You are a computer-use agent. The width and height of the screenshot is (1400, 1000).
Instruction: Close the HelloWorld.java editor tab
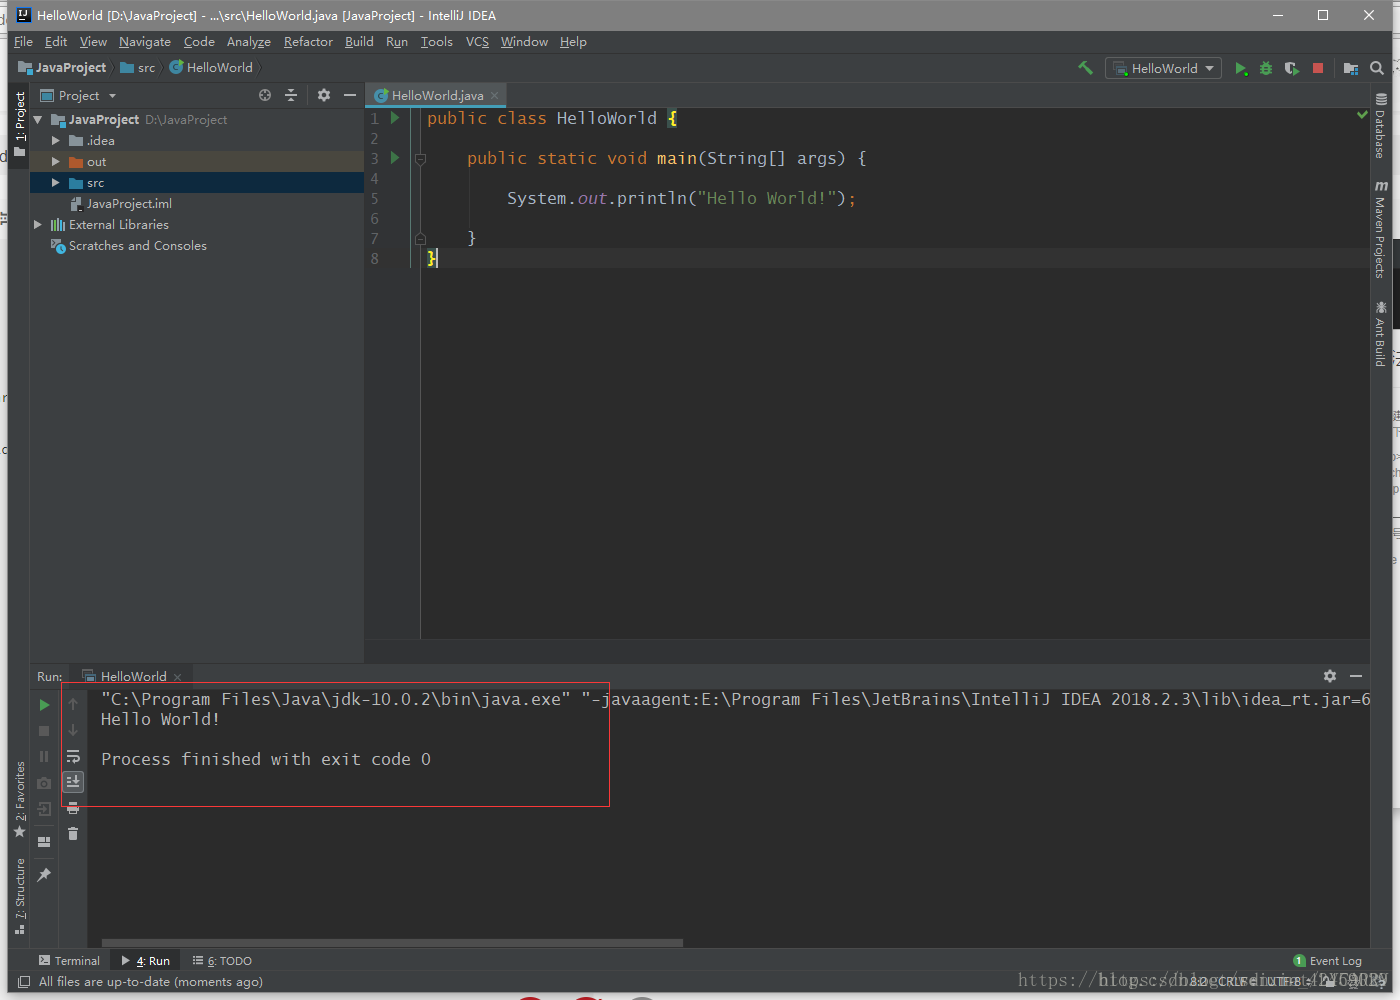coord(494,95)
